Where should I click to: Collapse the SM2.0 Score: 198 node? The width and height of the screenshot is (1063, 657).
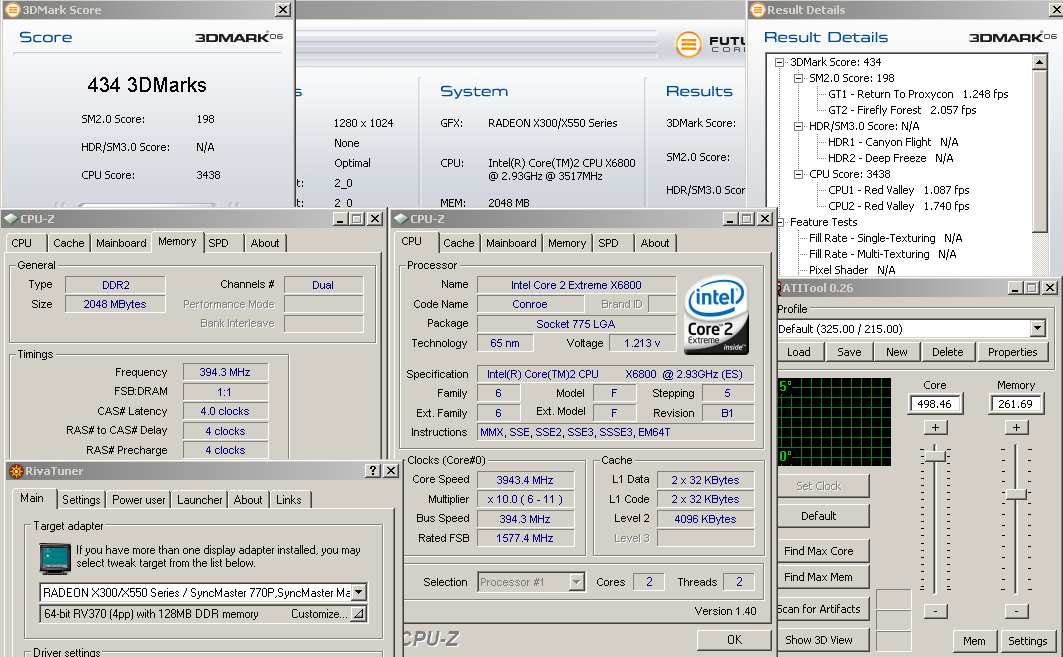(799, 78)
